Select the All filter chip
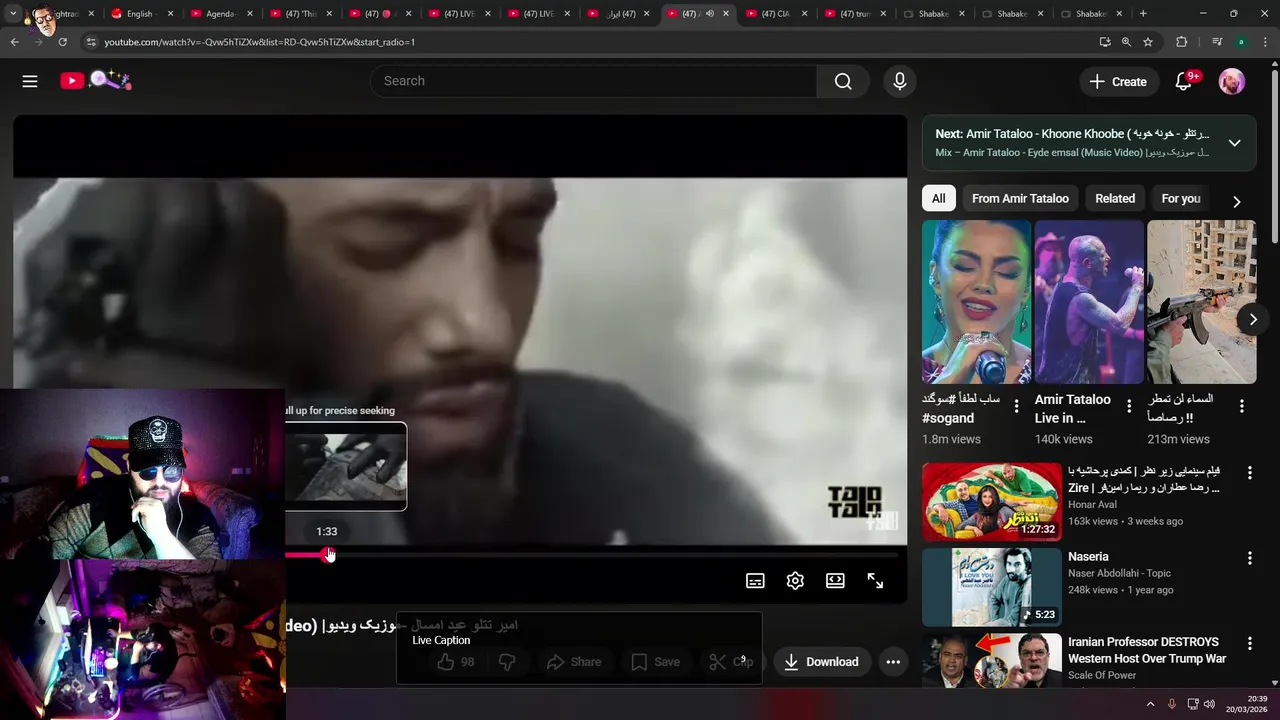The image size is (1280, 720). click(938, 198)
